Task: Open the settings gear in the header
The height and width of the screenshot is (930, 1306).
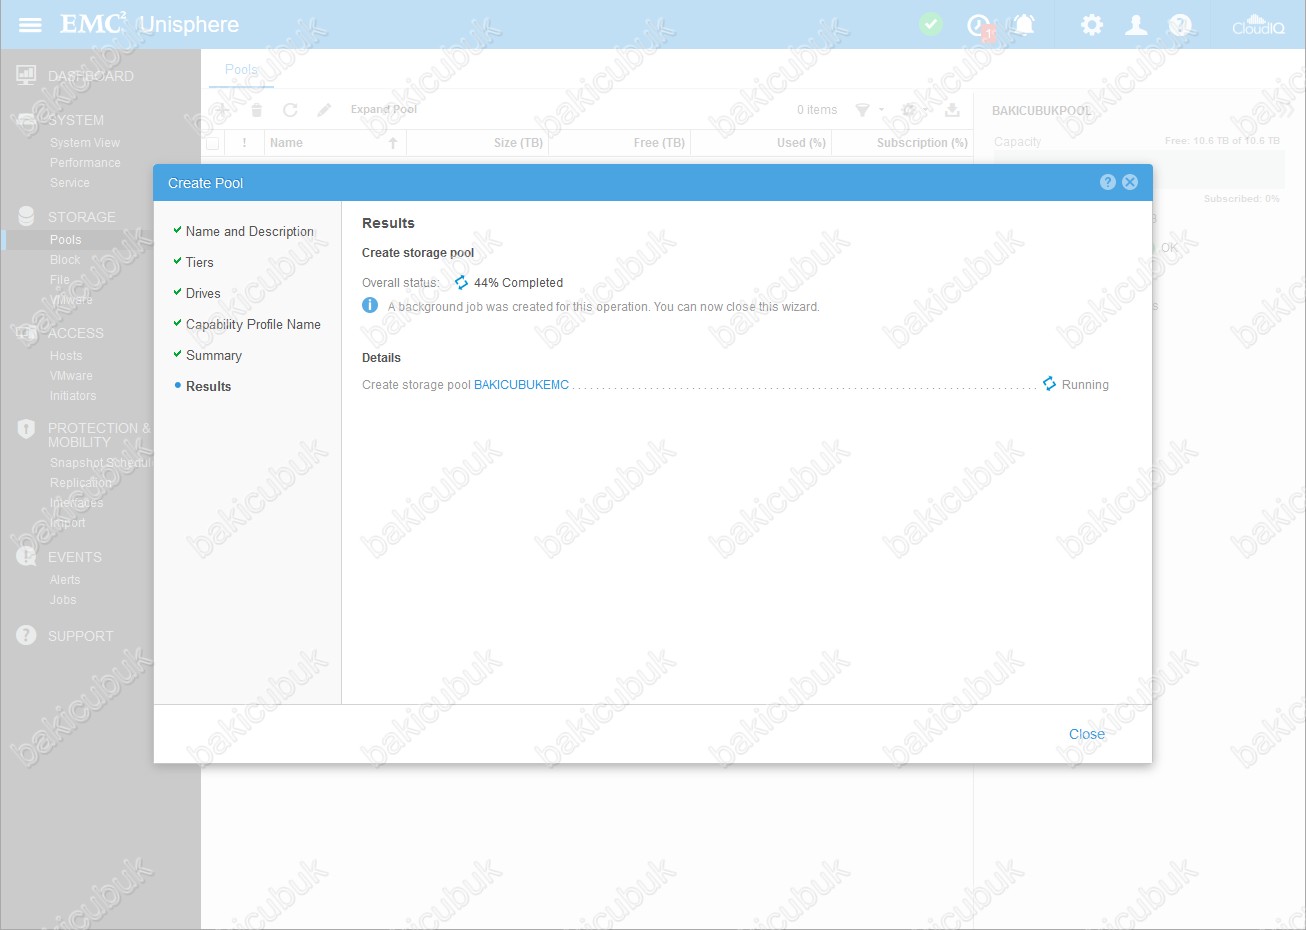Action: point(1092,25)
